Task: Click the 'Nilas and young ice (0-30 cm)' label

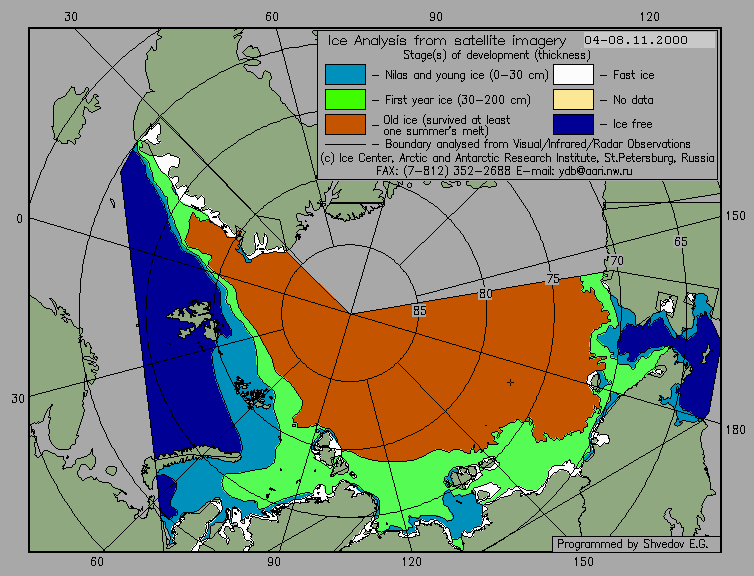Action: [x=466, y=75]
